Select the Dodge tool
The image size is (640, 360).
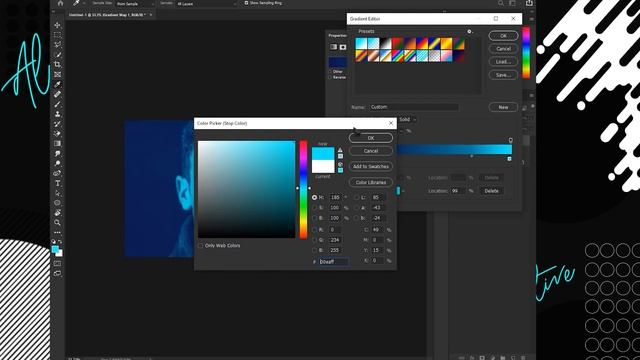(x=58, y=163)
